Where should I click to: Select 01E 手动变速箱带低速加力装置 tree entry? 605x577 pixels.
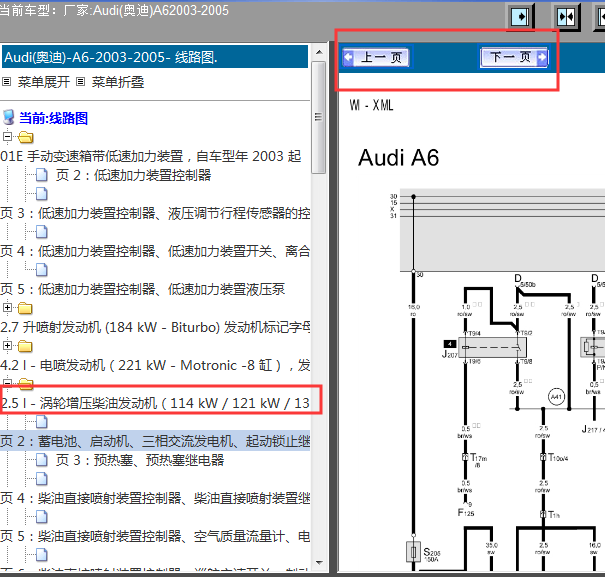click(x=150, y=156)
